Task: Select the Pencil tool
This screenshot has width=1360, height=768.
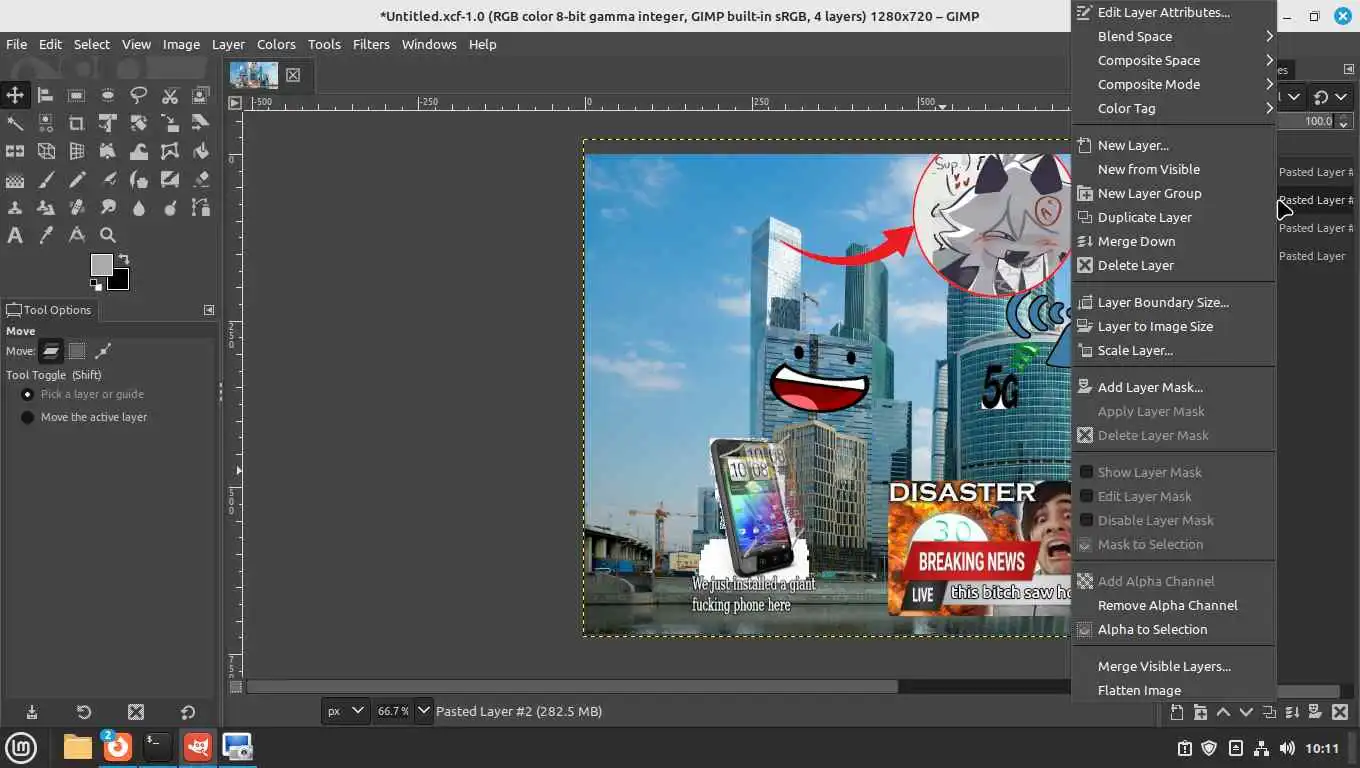Action: [77, 180]
